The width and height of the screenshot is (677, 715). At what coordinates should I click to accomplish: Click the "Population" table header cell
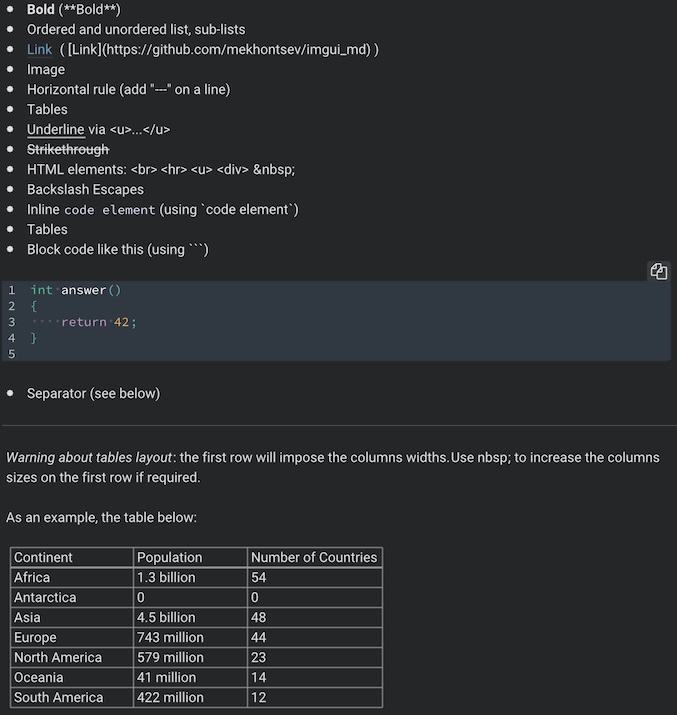[x=170, y=557]
